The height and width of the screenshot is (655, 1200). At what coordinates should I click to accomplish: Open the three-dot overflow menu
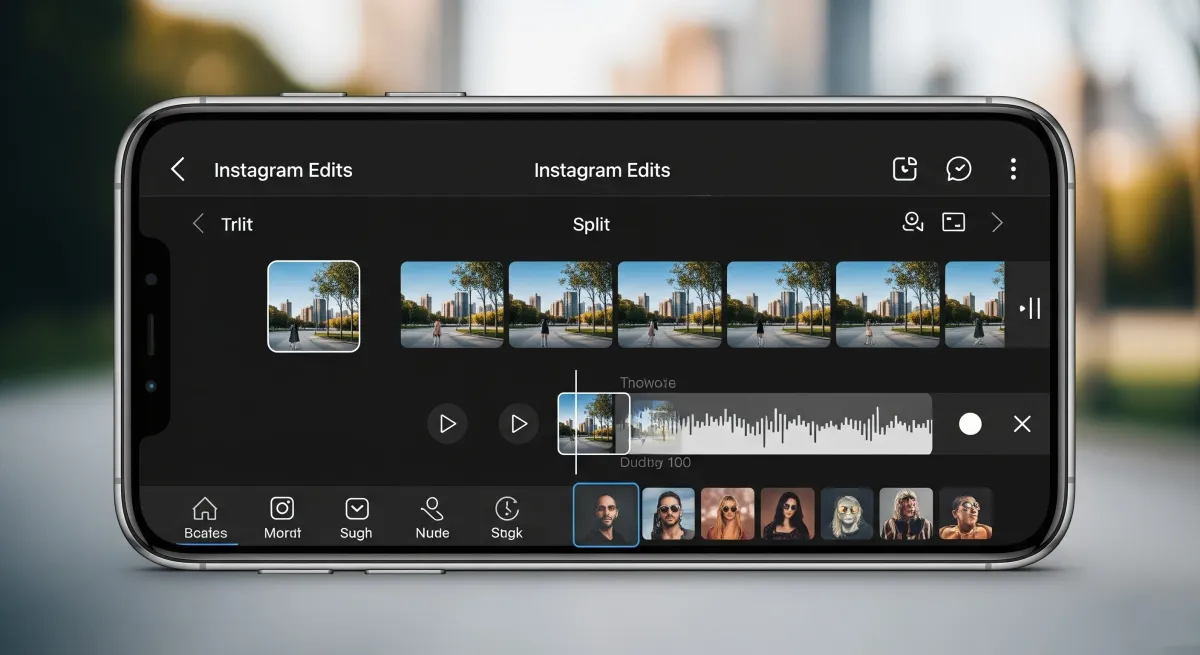point(1013,169)
